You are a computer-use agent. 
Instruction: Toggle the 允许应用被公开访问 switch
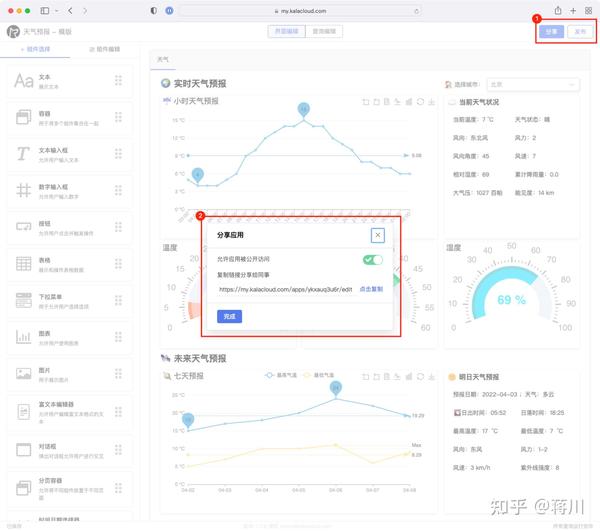(x=373, y=260)
